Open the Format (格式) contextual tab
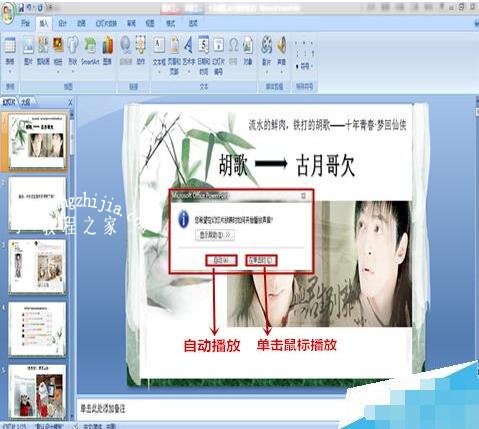The image size is (479, 429). pos(170,23)
